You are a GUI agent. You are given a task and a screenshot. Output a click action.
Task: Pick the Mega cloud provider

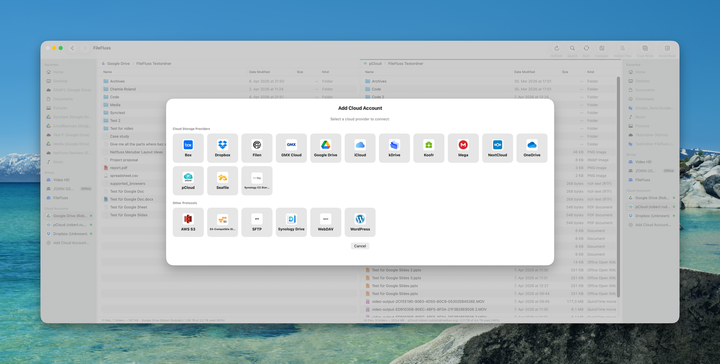[x=463, y=148]
